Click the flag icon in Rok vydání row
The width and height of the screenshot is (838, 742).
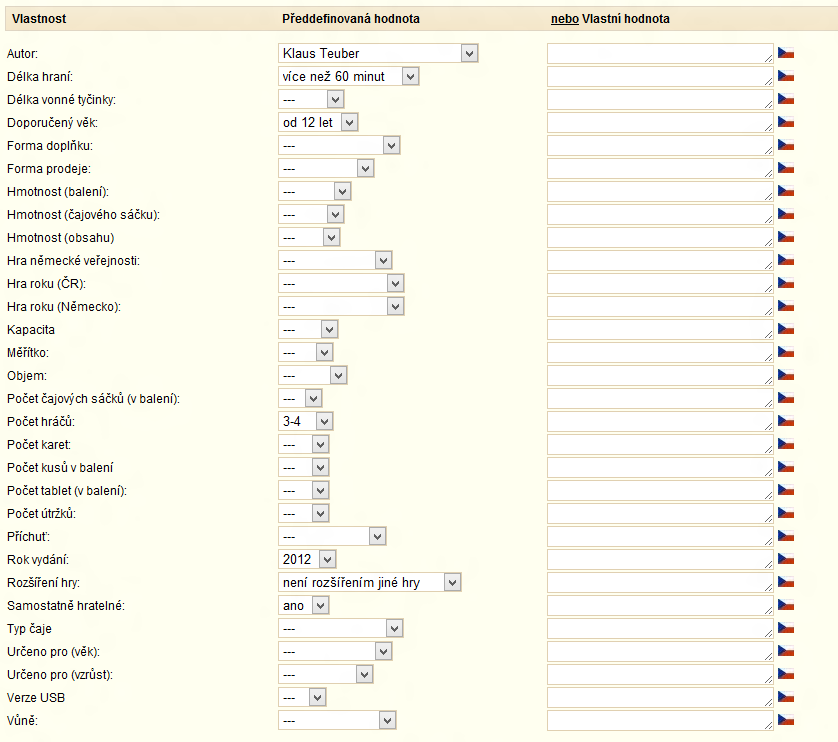click(786, 559)
